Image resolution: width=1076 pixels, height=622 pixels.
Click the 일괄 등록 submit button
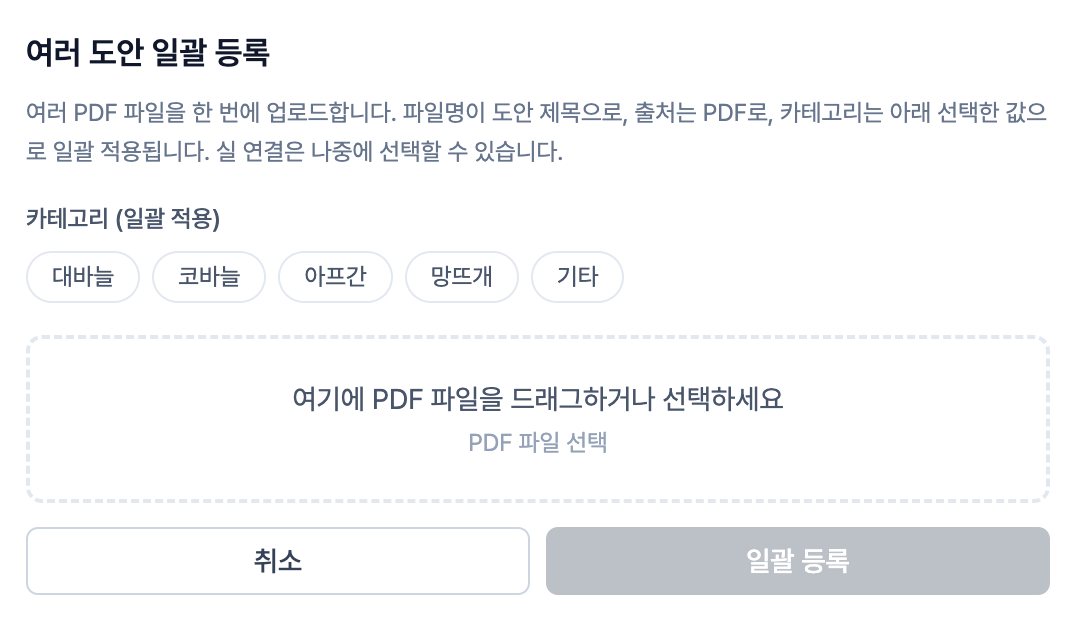[x=797, y=561]
